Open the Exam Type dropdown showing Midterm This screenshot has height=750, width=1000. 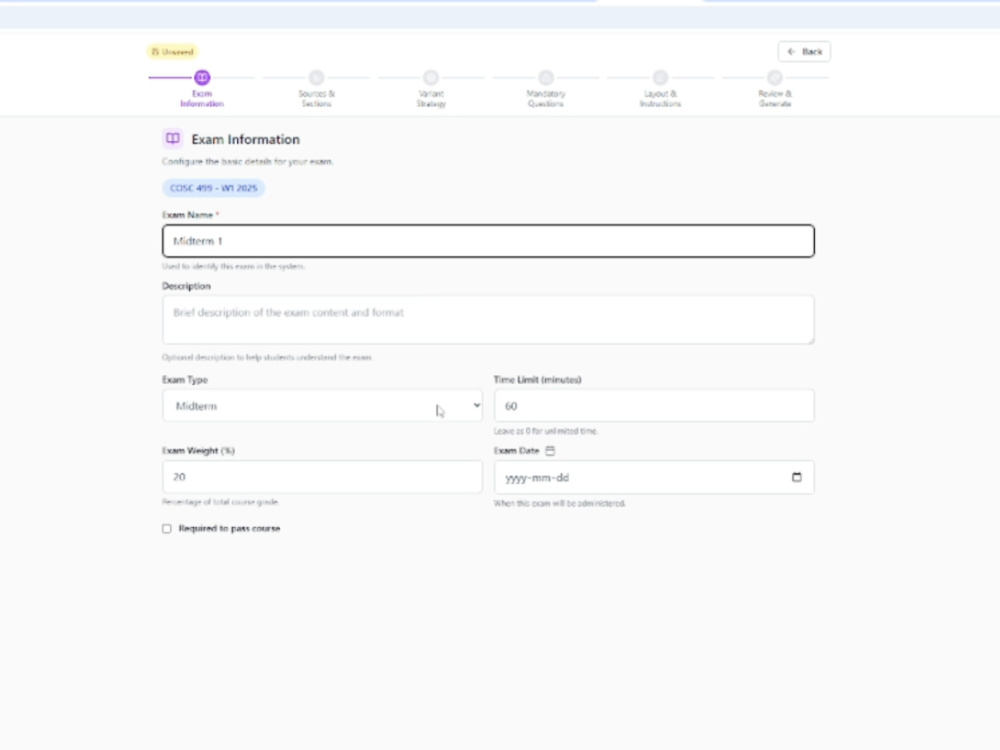(x=322, y=406)
